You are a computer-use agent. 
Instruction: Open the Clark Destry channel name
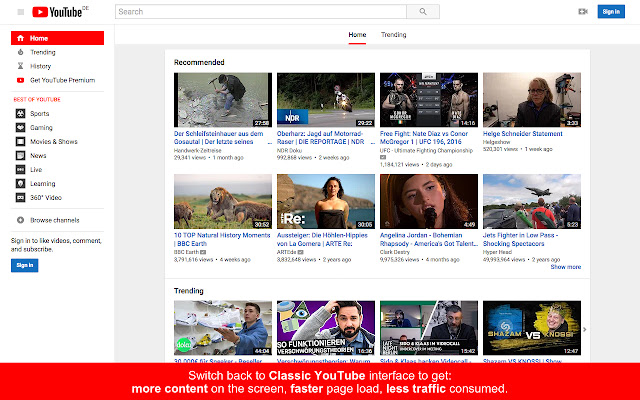(x=394, y=252)
